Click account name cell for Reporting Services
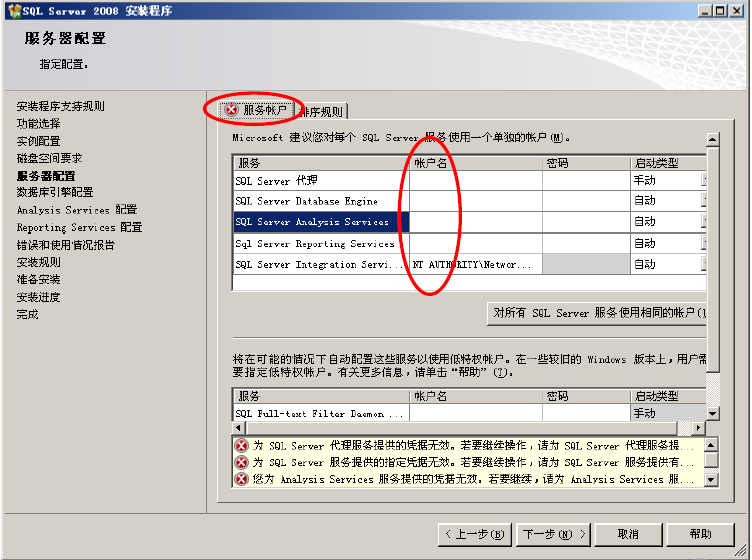The height and width of the screenshot is (560, 752). [x=476, y=243]
